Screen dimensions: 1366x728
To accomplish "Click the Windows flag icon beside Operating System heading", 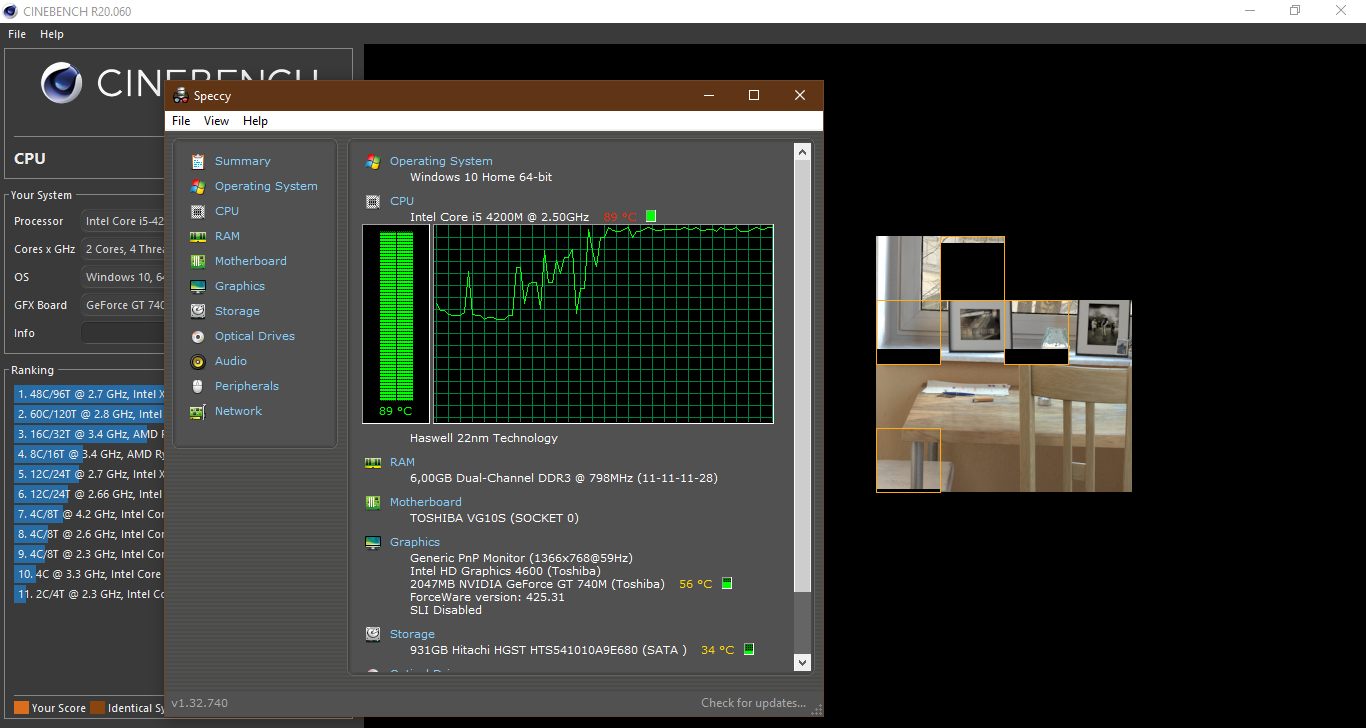I will tap(373, 161).
